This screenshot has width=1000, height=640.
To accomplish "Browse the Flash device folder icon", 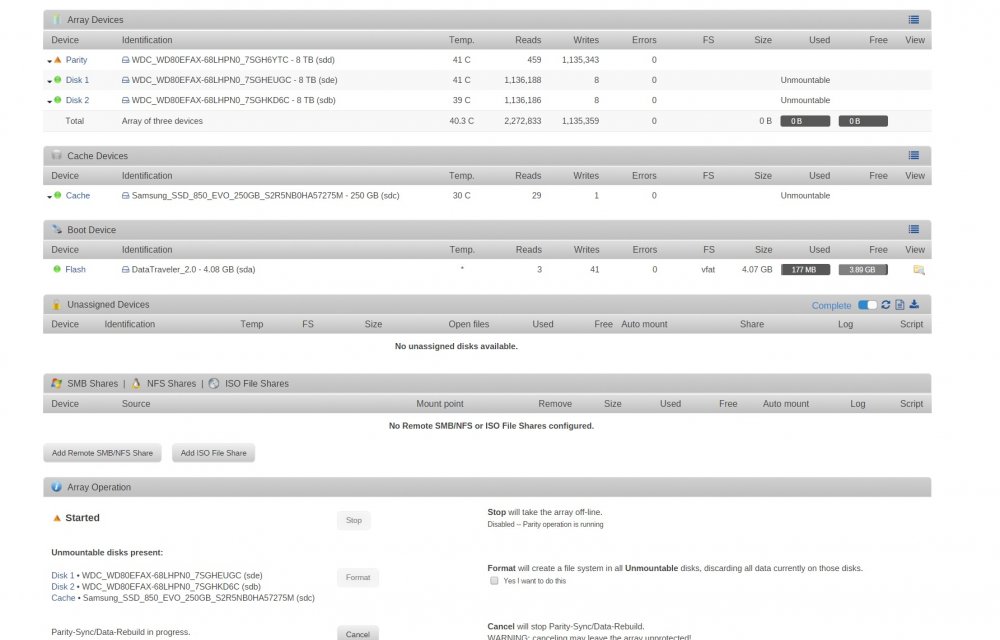I will [918, 270].
